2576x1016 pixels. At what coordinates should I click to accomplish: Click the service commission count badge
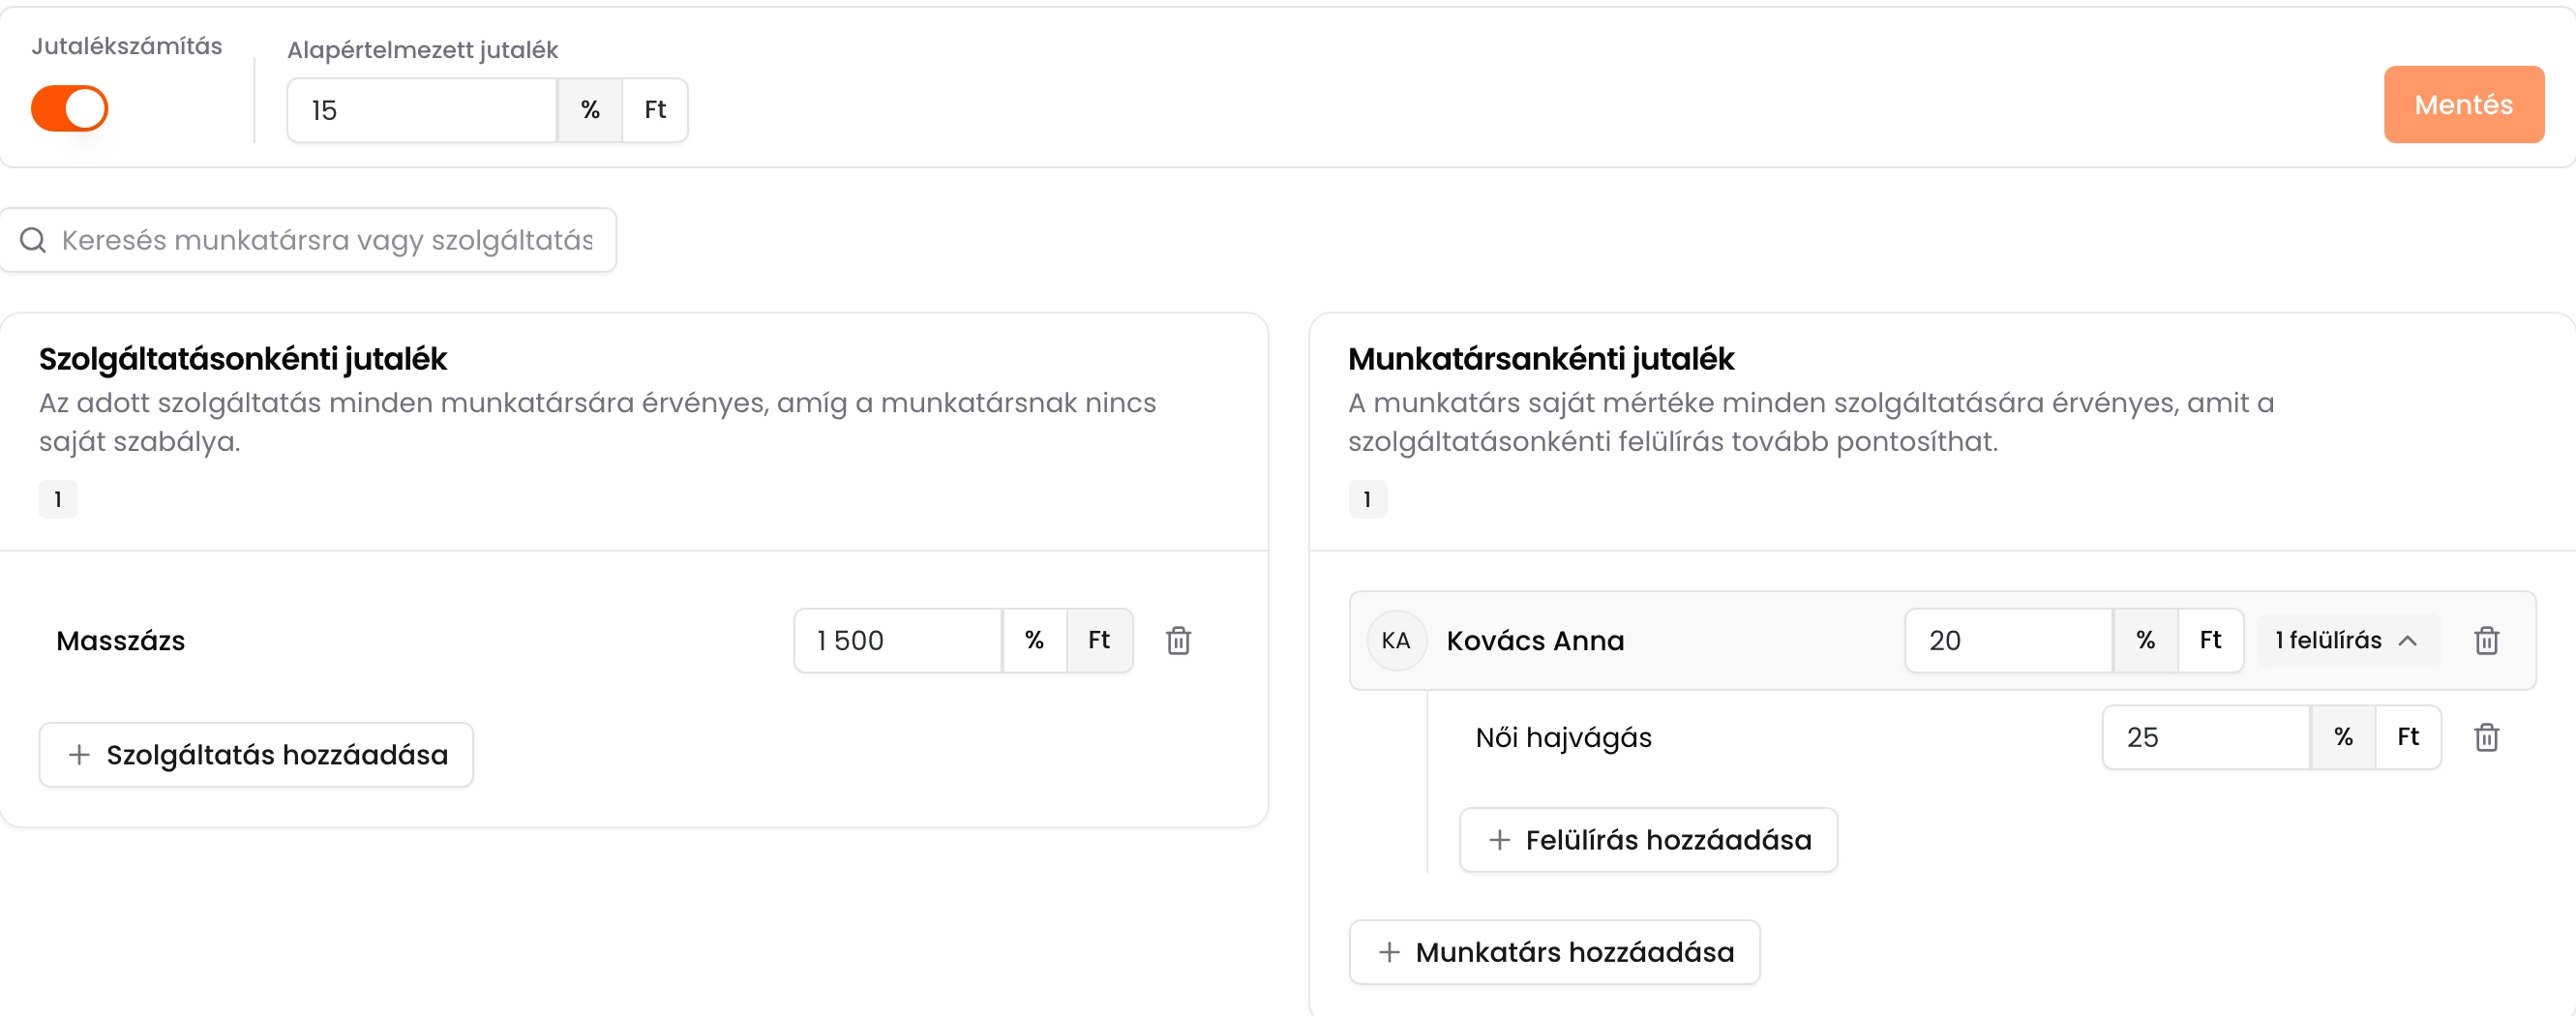[x=58, y=499]
